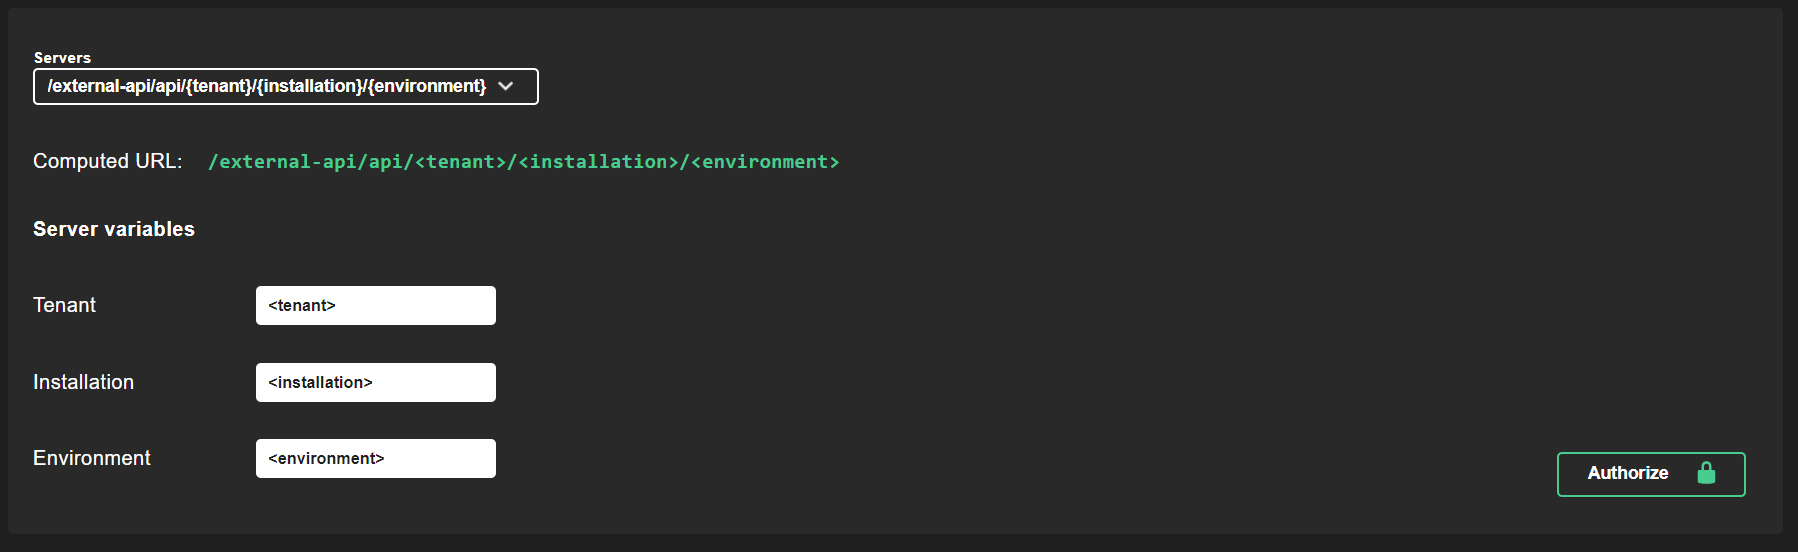Viewport: 1798px width, 552px height.
Task: Click <environment> in the computed URL
Action: [765, 162]
